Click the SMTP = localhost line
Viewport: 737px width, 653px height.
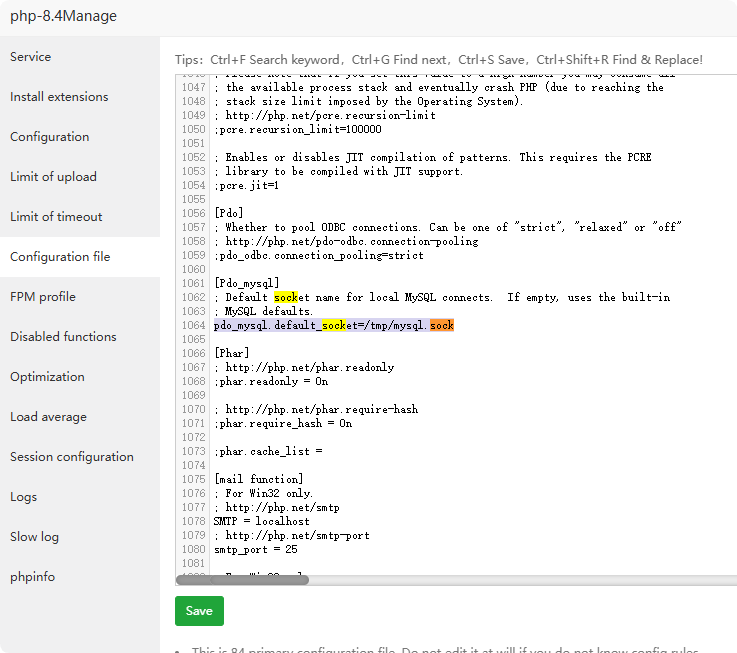click(262, 522)
